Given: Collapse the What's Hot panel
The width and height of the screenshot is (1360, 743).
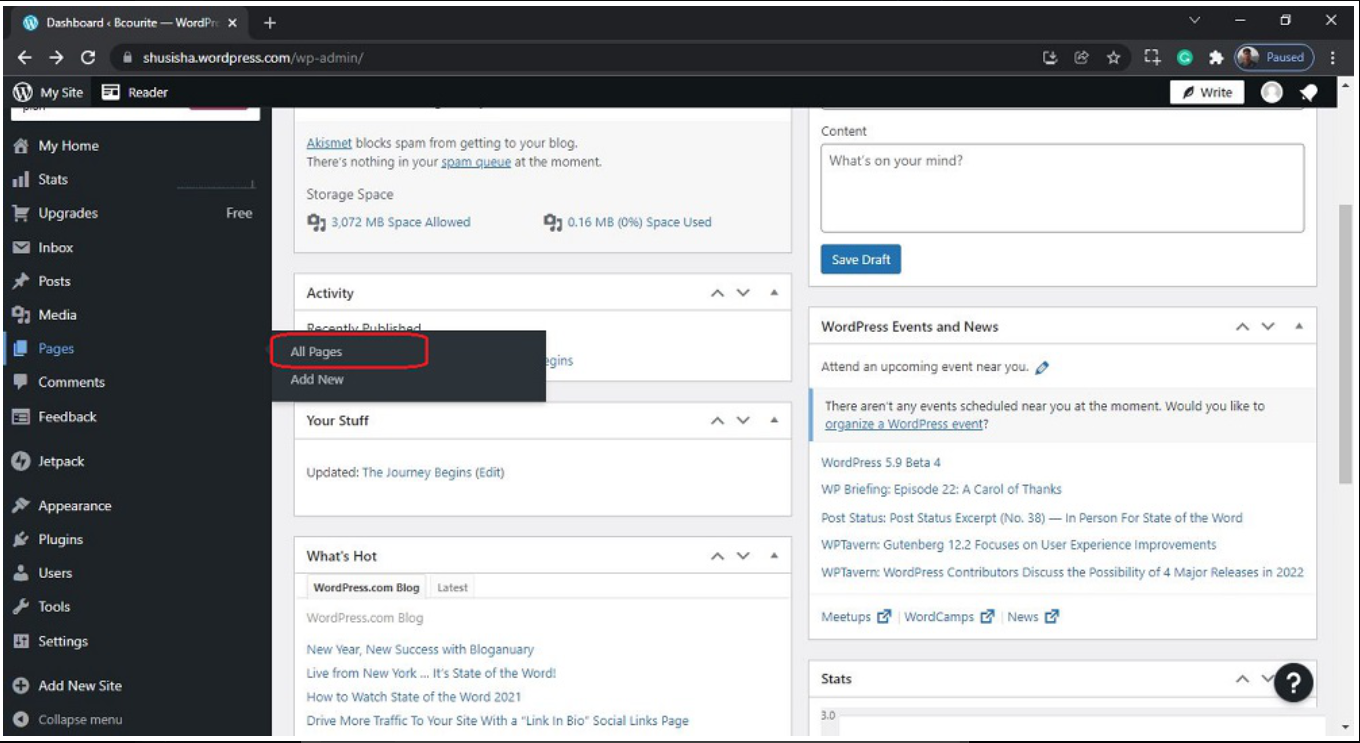Looking at the screenshot, I should click(774, 556).
